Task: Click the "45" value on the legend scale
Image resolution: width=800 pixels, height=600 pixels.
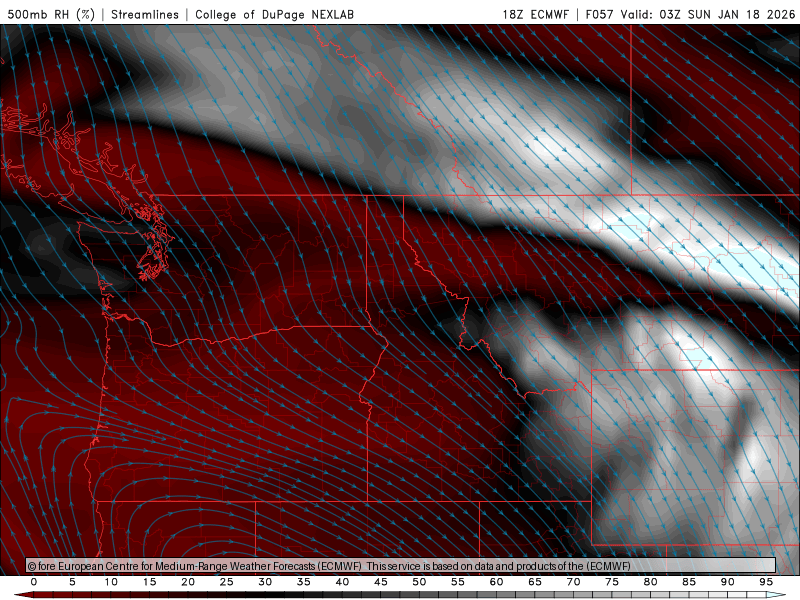Action: point(381,582)
